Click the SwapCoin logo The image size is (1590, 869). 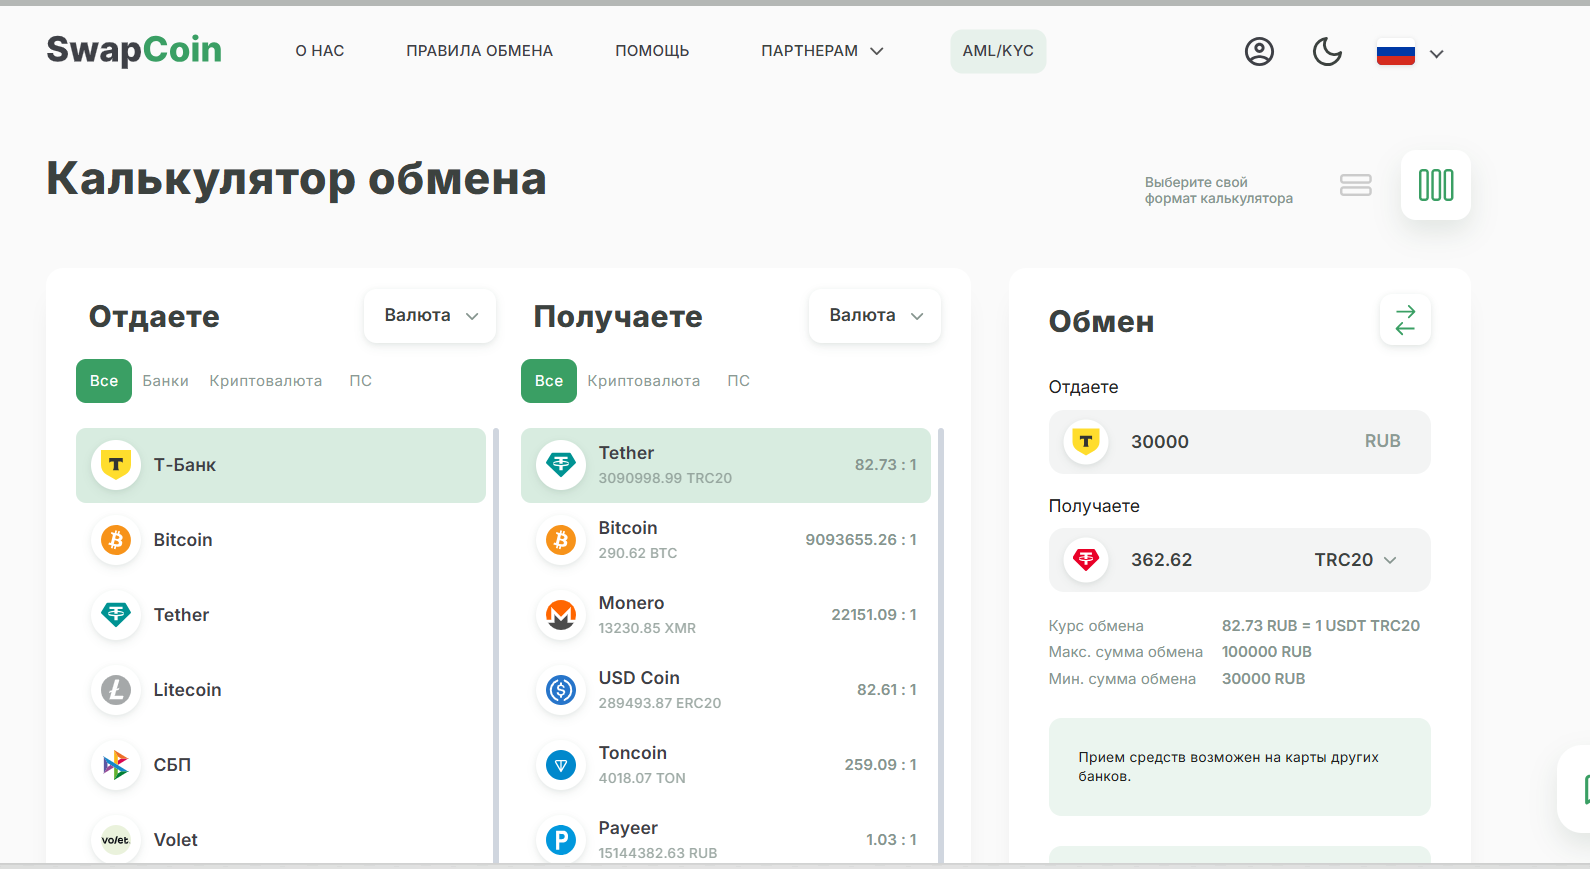point(134,50)
